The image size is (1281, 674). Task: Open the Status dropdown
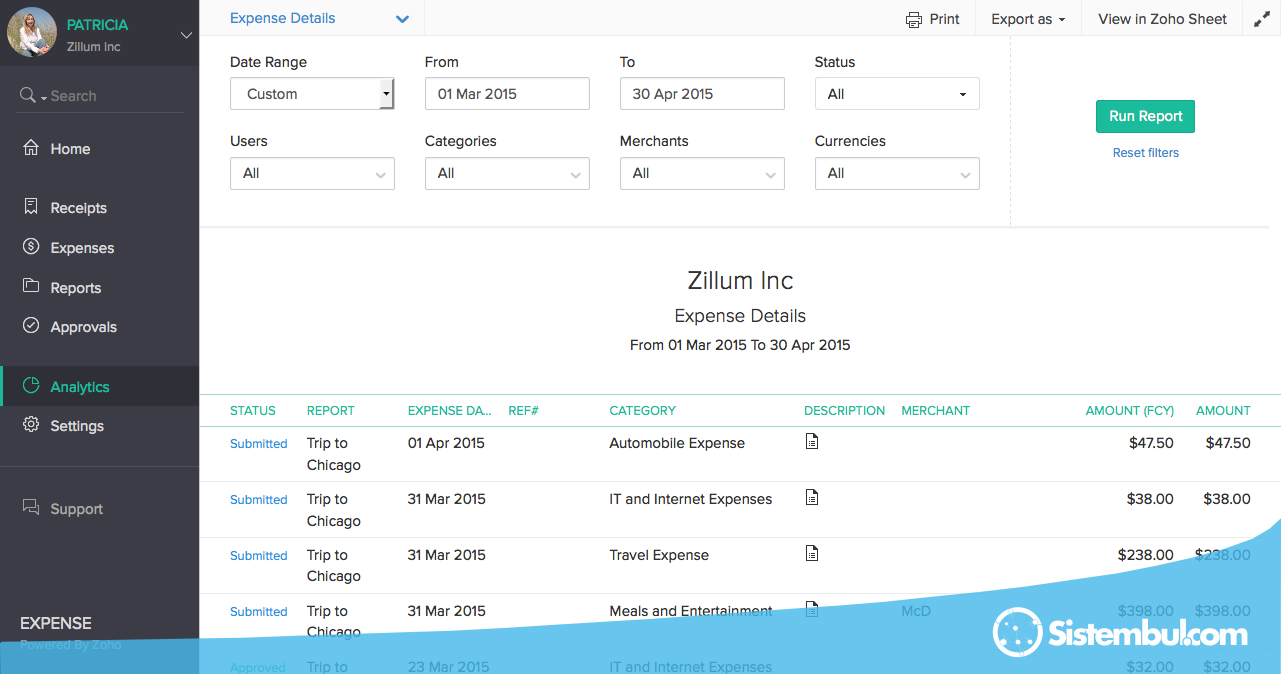click(897, 94)
